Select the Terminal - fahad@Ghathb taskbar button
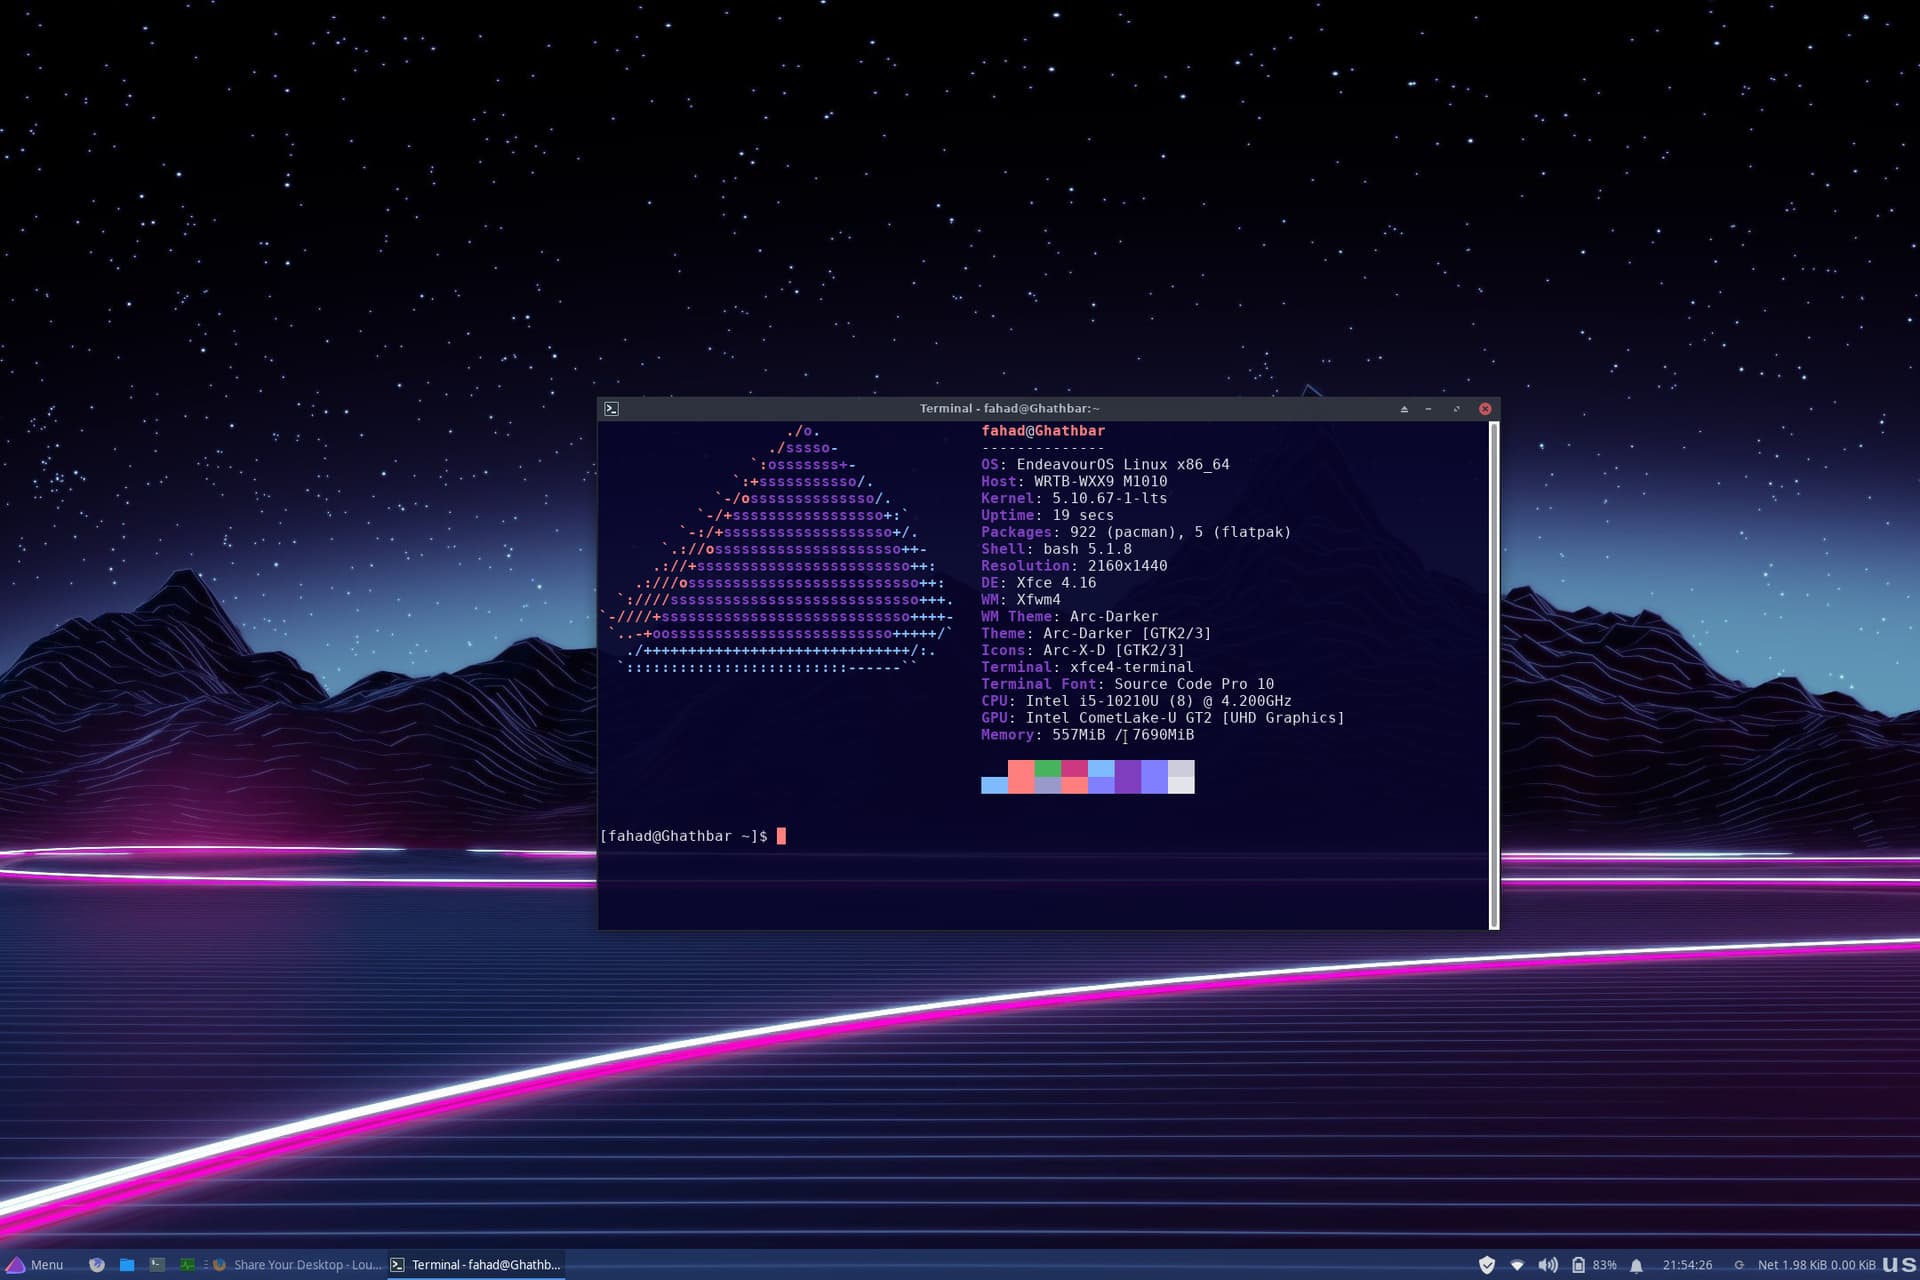Viewport: 1920px width, 1280px height. 476,1264
